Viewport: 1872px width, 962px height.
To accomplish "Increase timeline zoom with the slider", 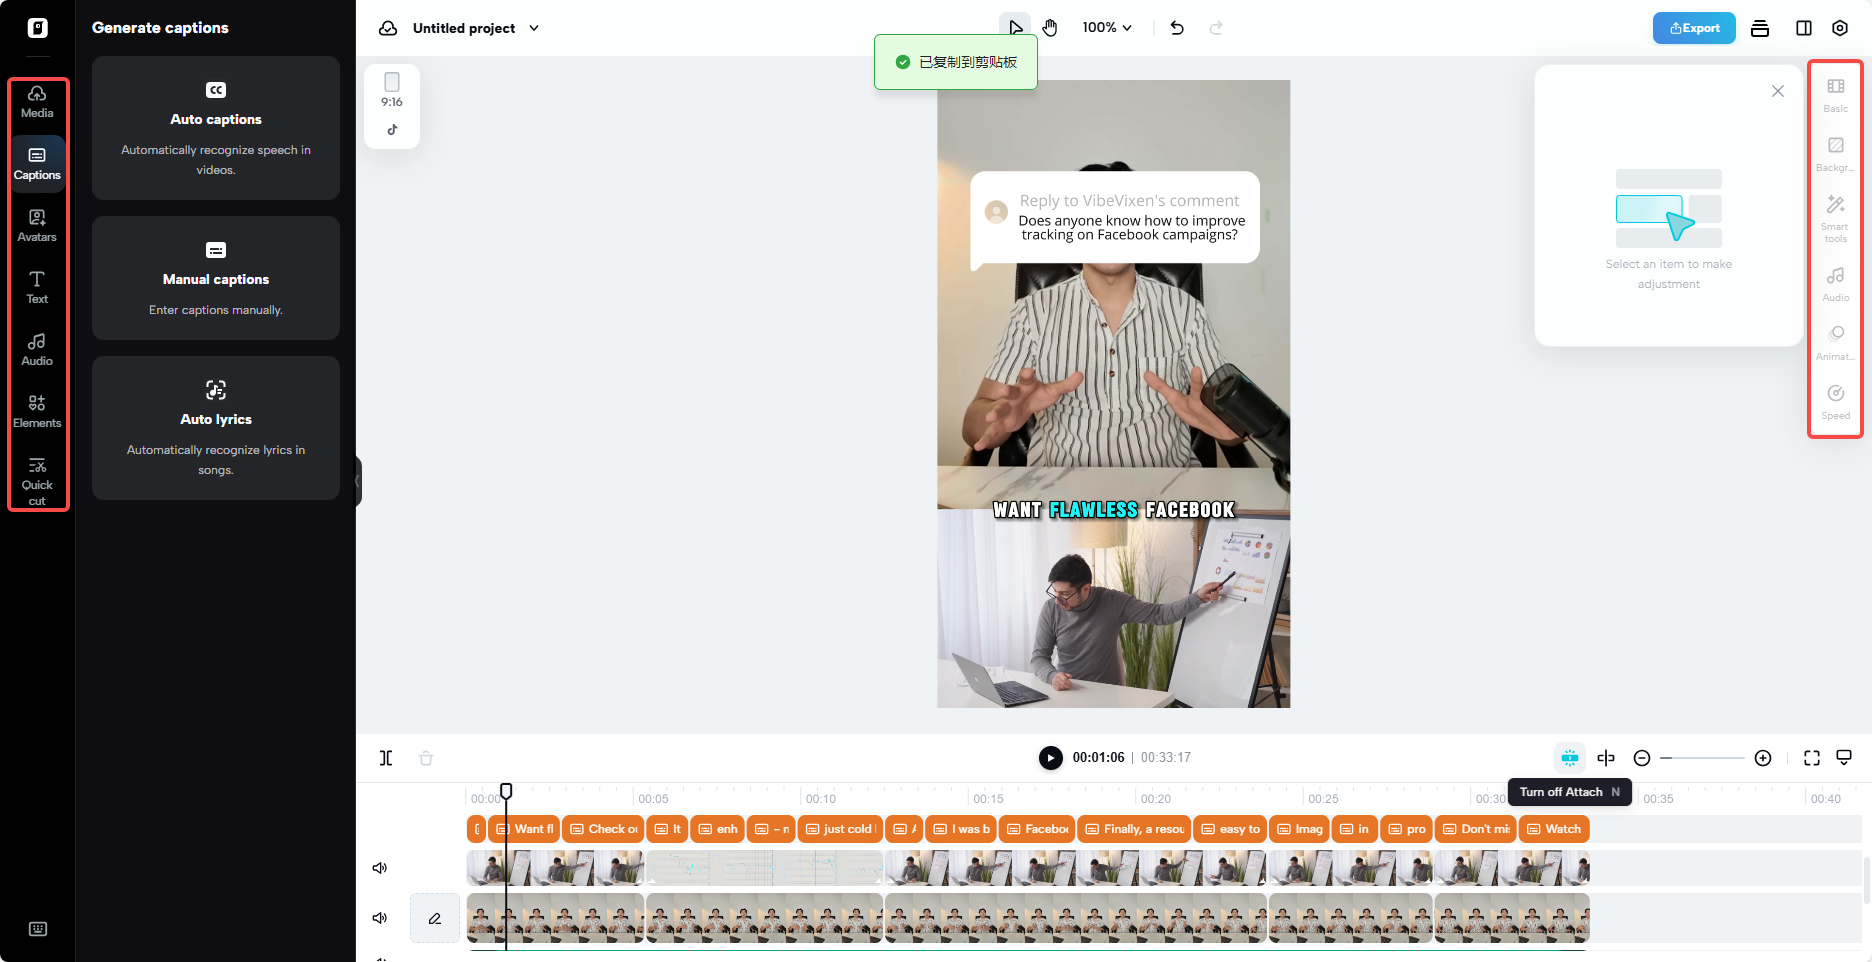I will (x=1763, y=758).
